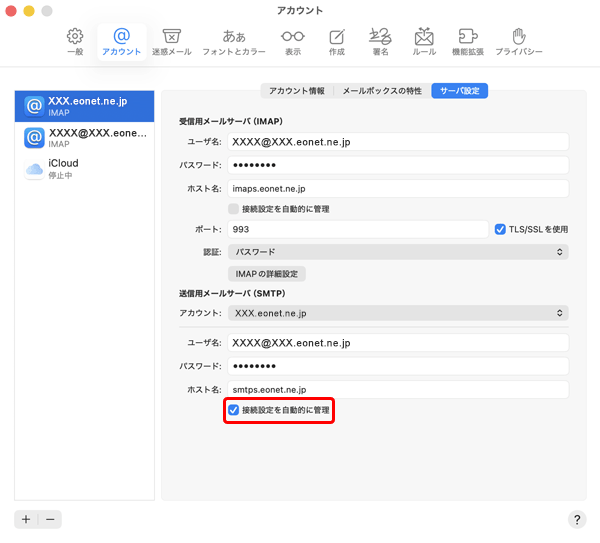Screen dimensions: 600x543
Task: Click the IMAPの詳細設定 button
Action: click(266, 274)
